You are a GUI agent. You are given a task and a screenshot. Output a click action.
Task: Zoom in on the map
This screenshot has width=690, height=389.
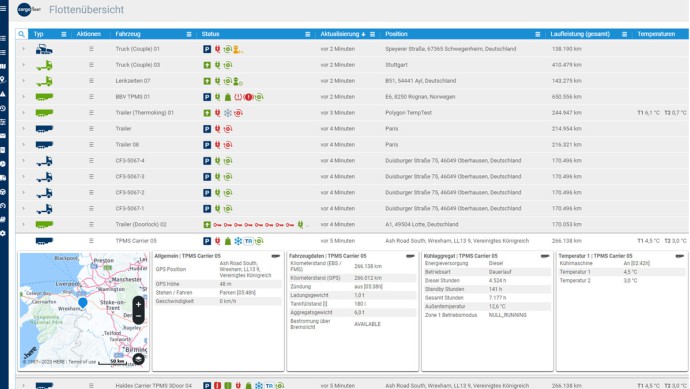tap(138, 304)
